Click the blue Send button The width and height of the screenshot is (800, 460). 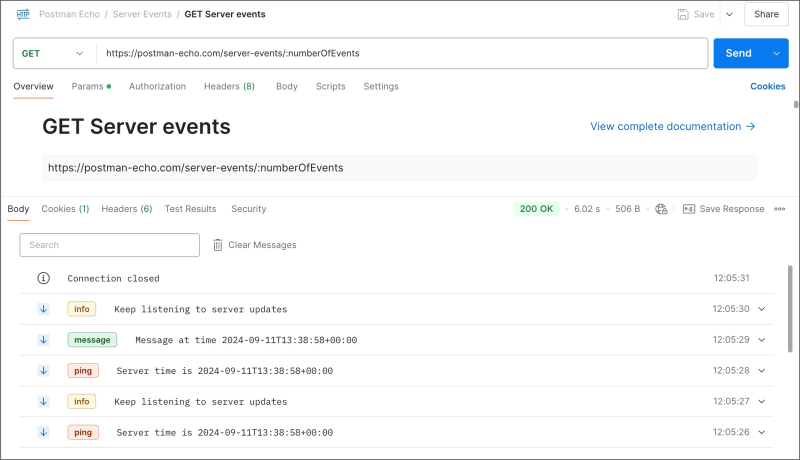coord(739,54)
